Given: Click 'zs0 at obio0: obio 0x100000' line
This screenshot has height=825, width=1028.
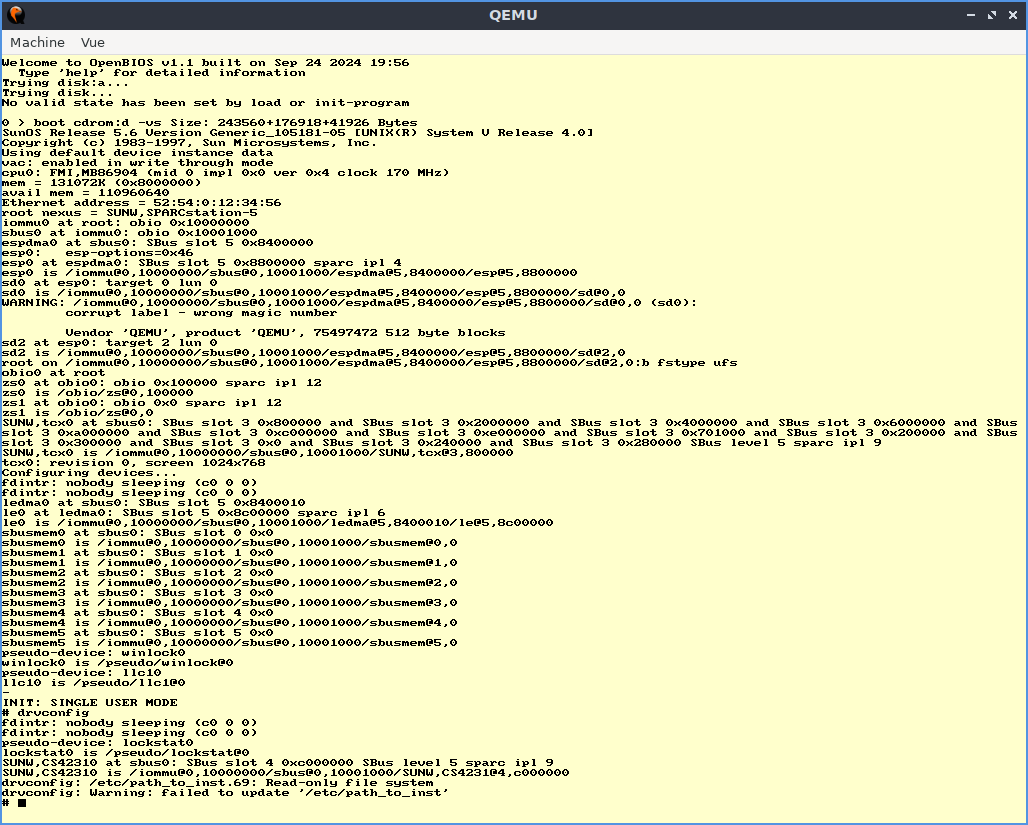Looking at the screenshot, I should tap(162, 383).
